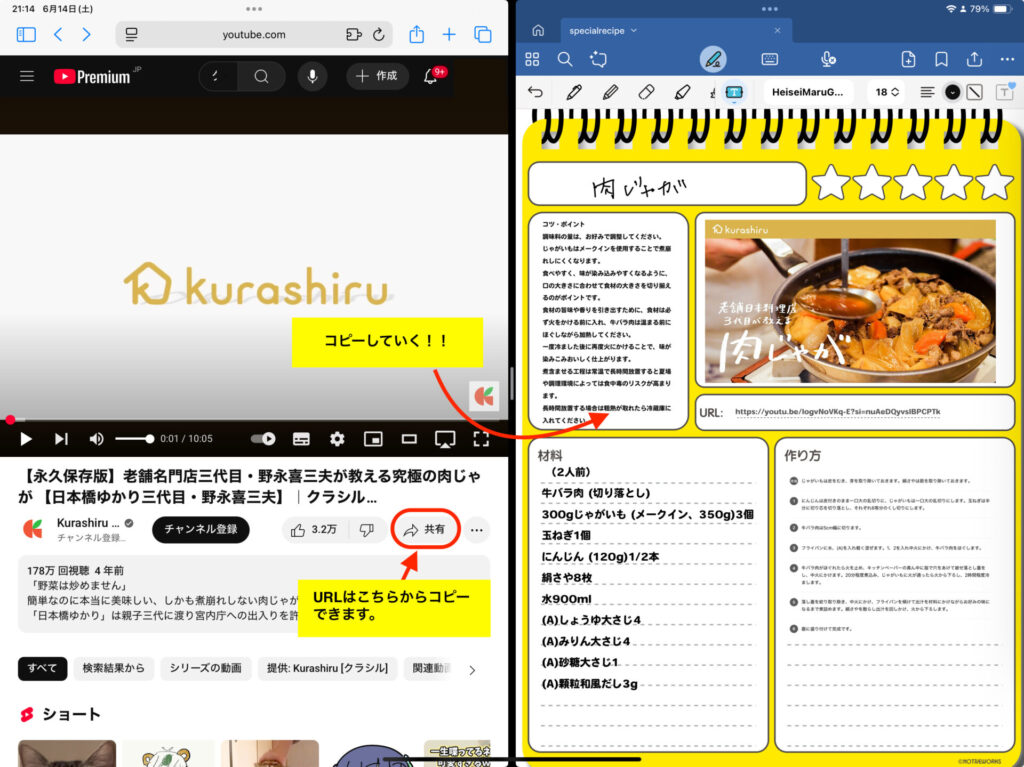1024x767 pixels.
Task: Toggle theater mode on video player
Action: click(x=409, y=439)
